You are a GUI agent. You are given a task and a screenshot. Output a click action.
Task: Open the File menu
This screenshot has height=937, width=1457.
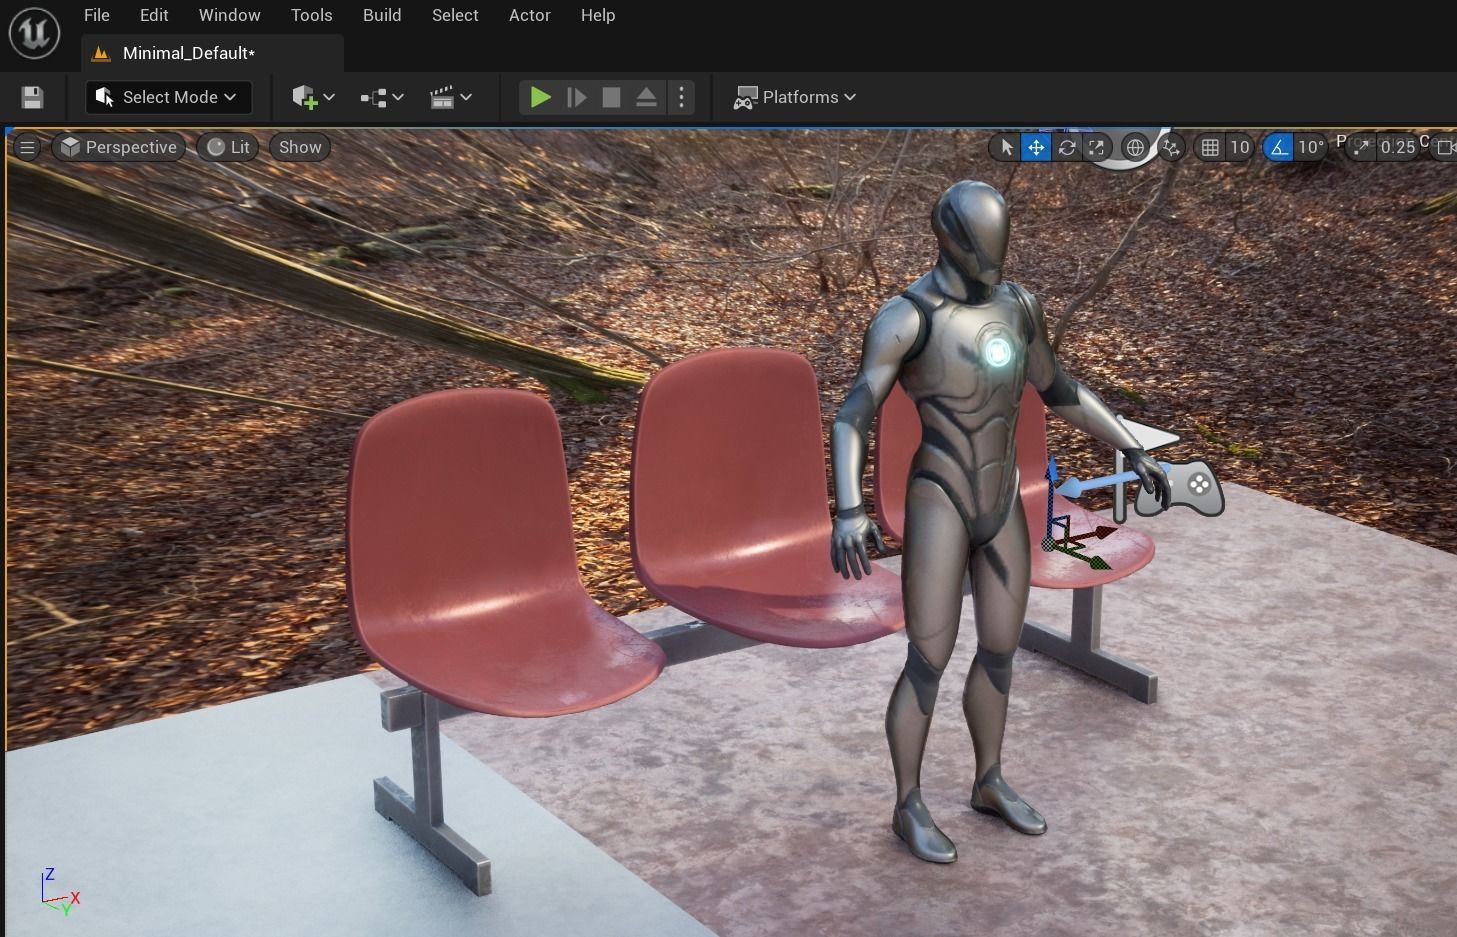tap(97, 15)
